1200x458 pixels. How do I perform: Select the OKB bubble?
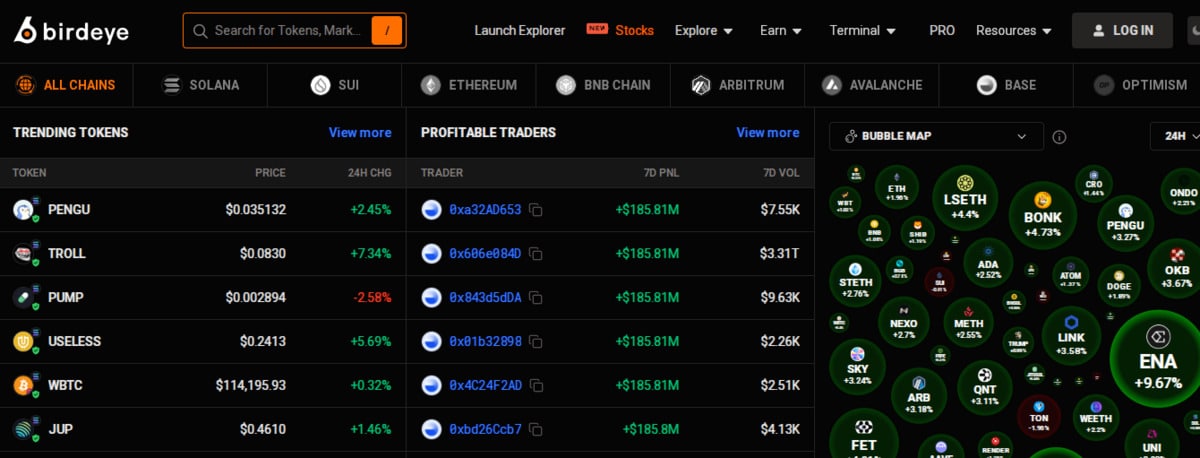click(1177, 267)
